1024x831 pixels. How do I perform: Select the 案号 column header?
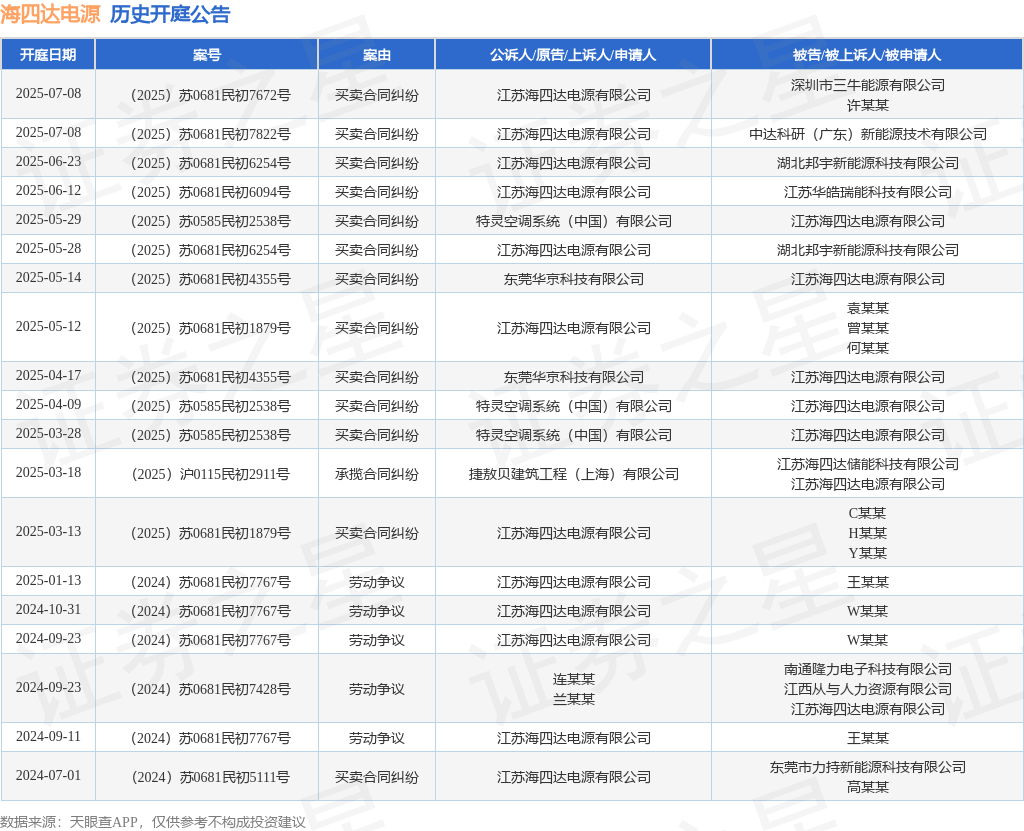point(206,55)
